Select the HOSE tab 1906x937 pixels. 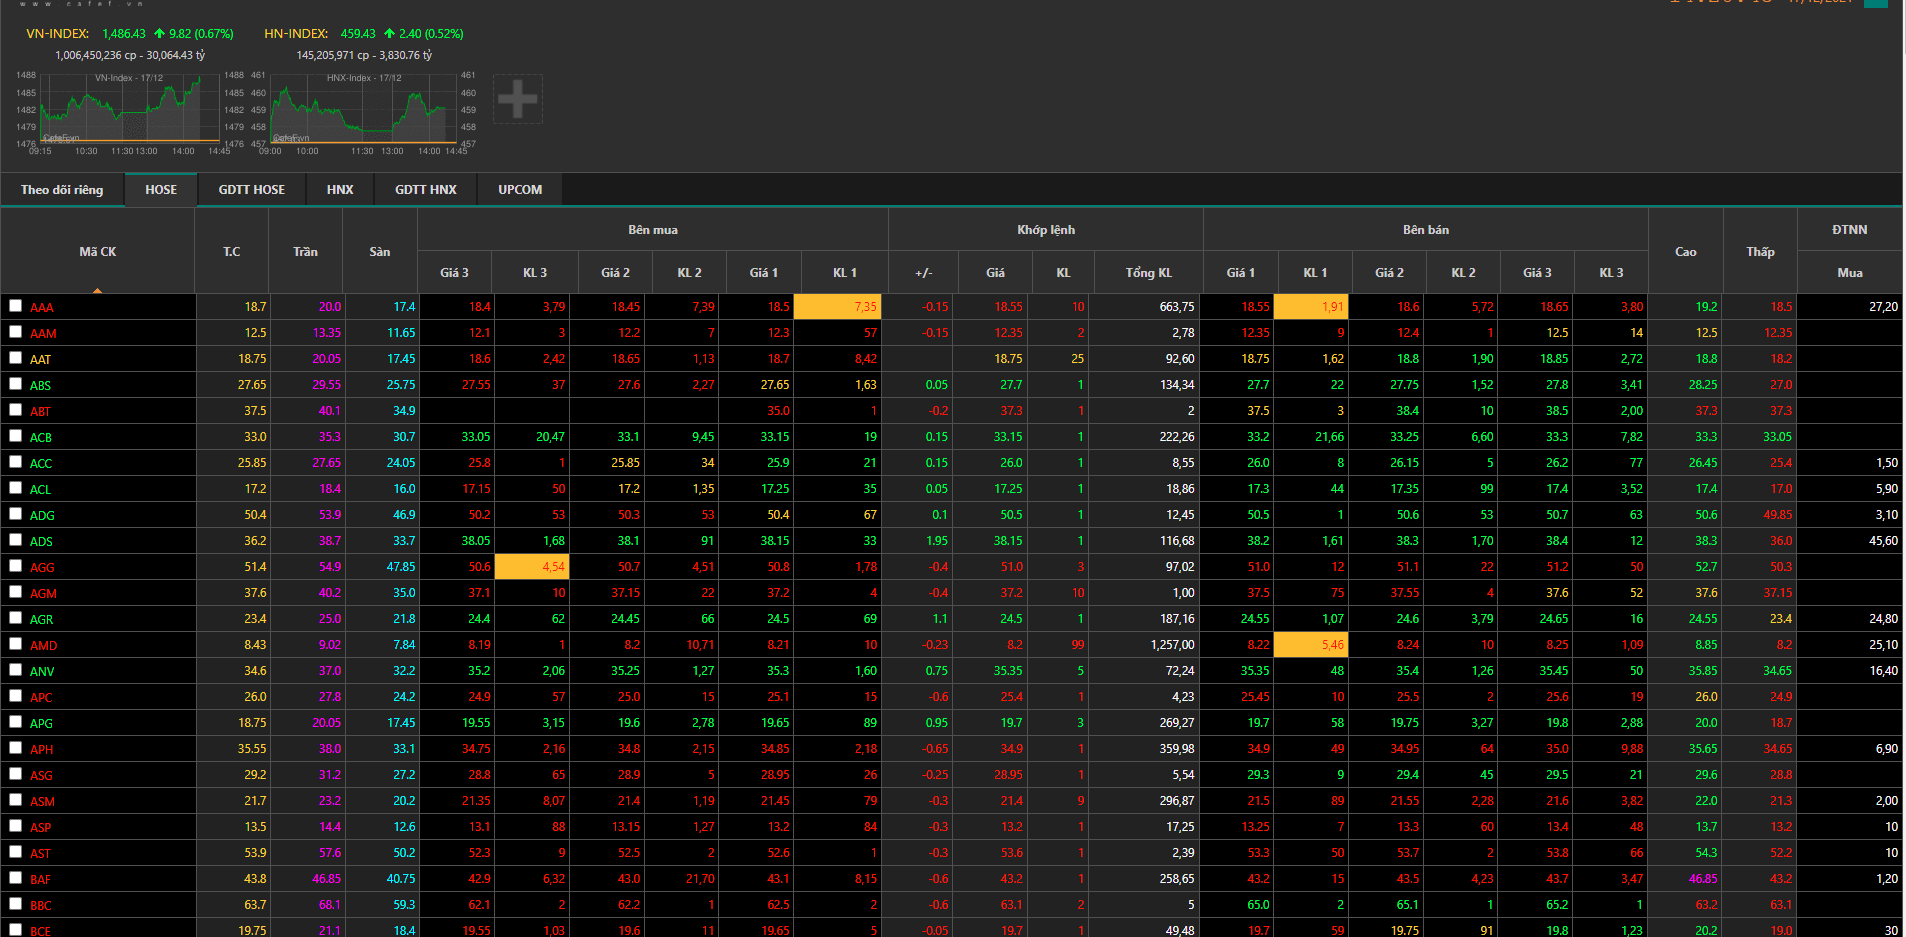pyautogui.click(x=161, y=190)
